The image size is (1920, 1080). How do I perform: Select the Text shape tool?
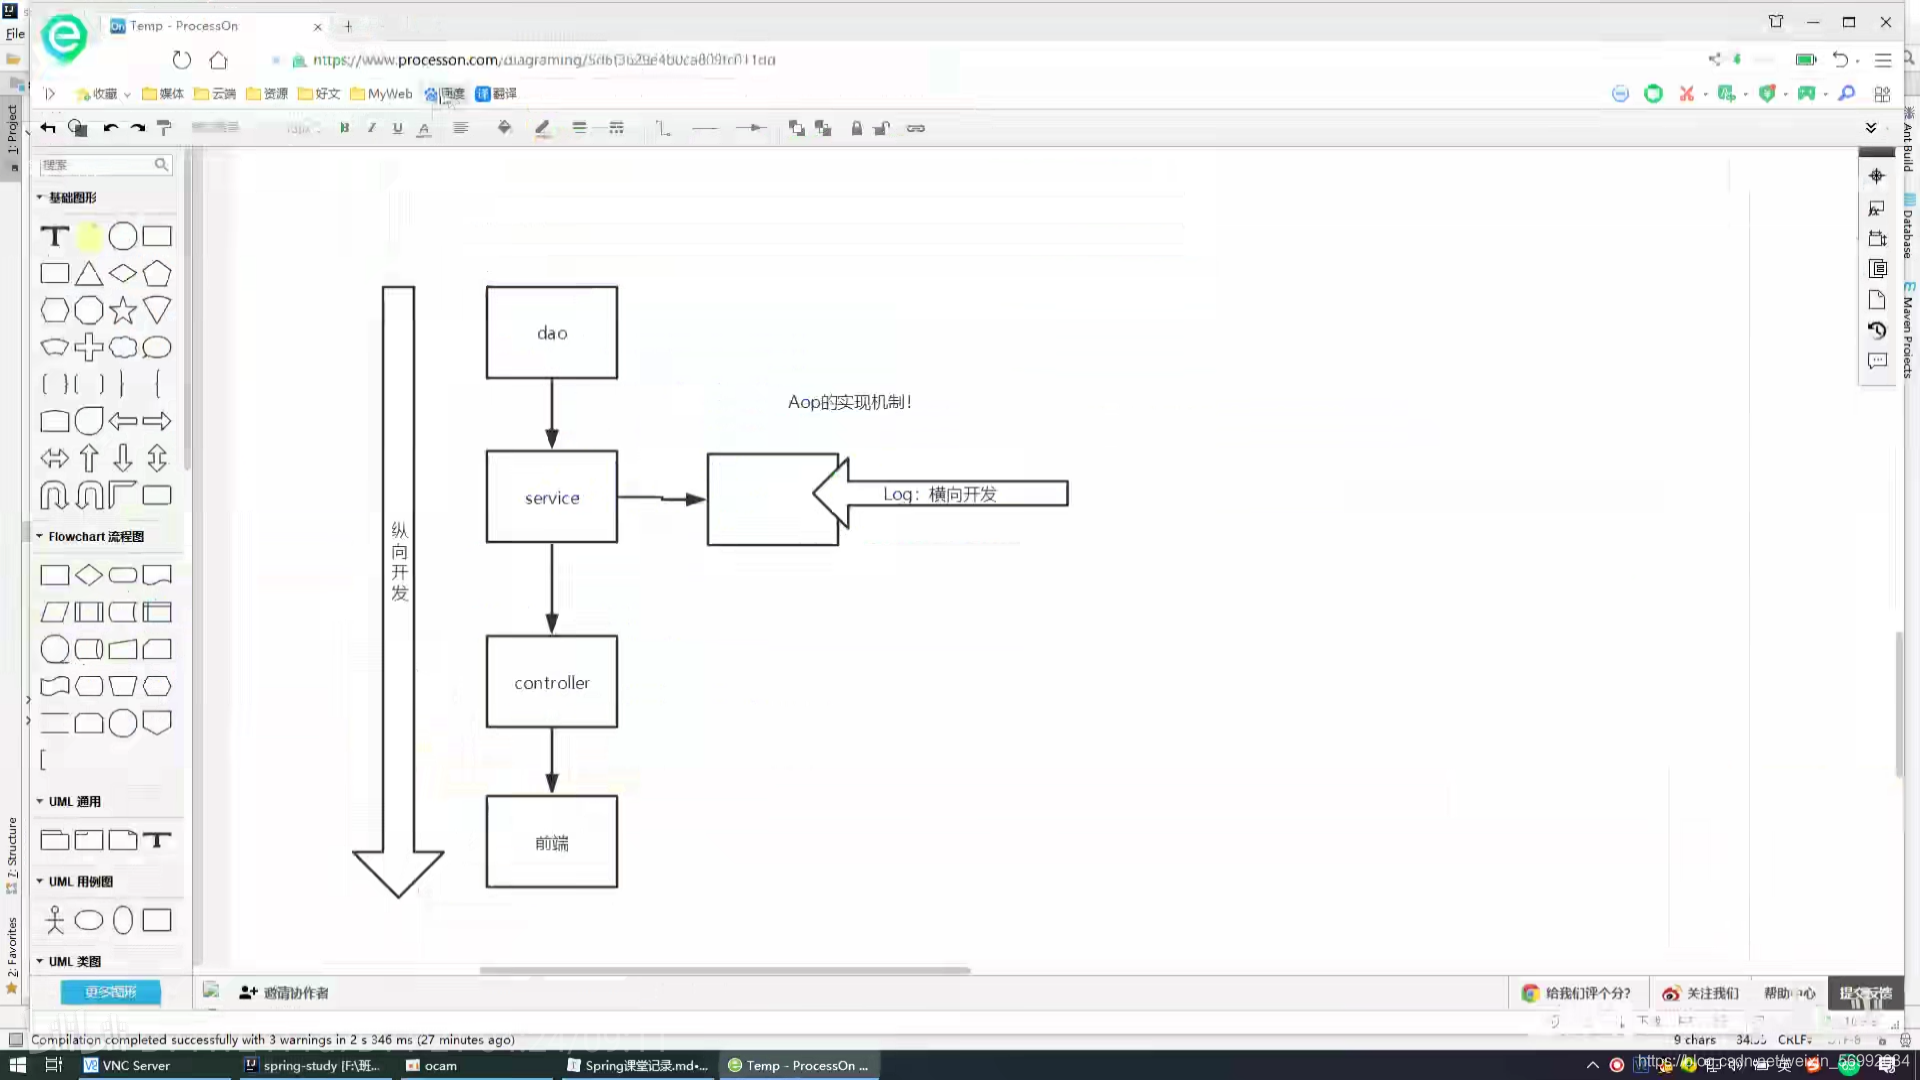[55, 236]
